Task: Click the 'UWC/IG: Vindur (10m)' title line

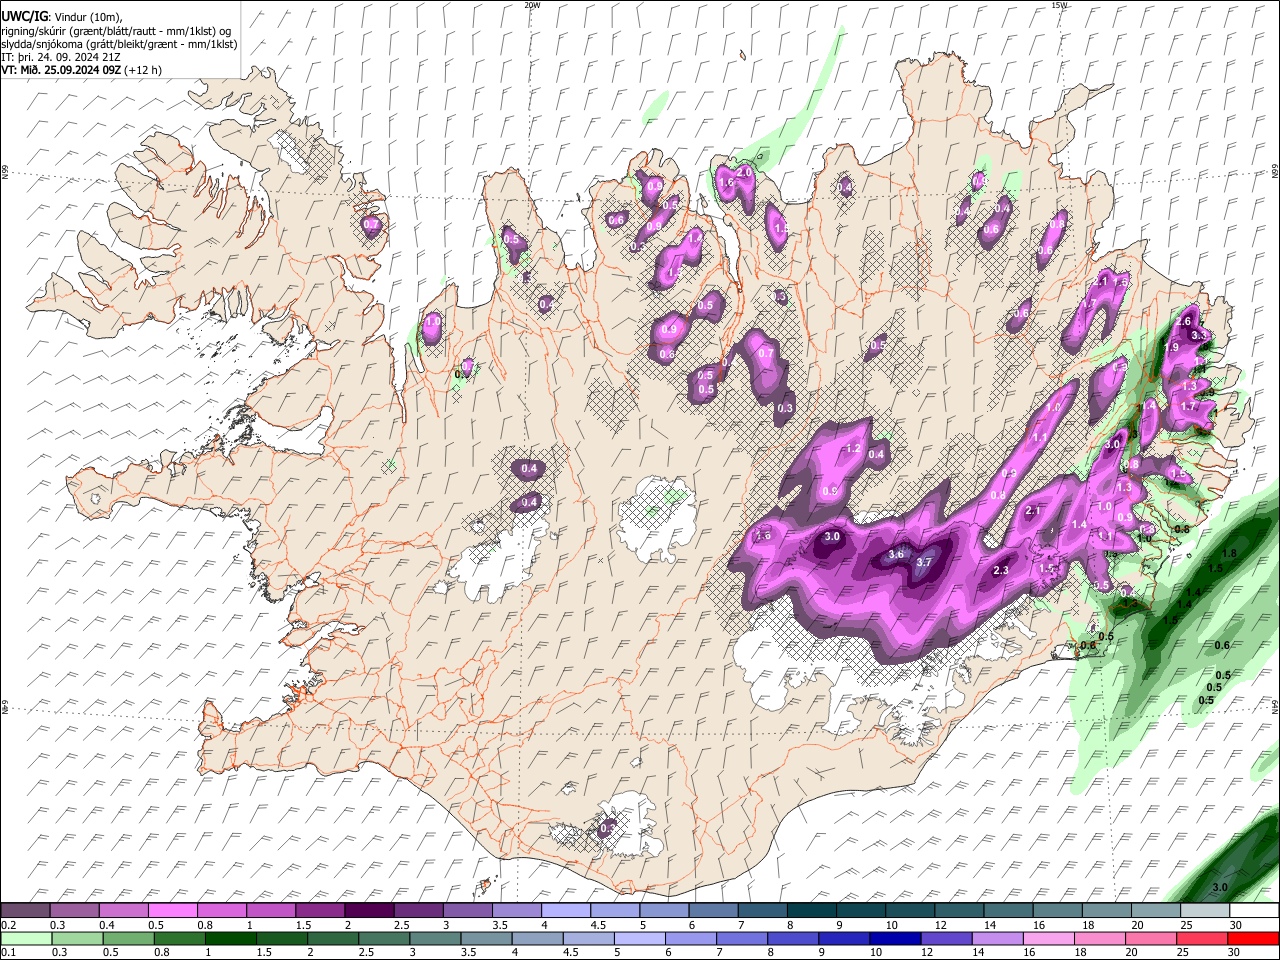Action: click(x=62, y=17)
